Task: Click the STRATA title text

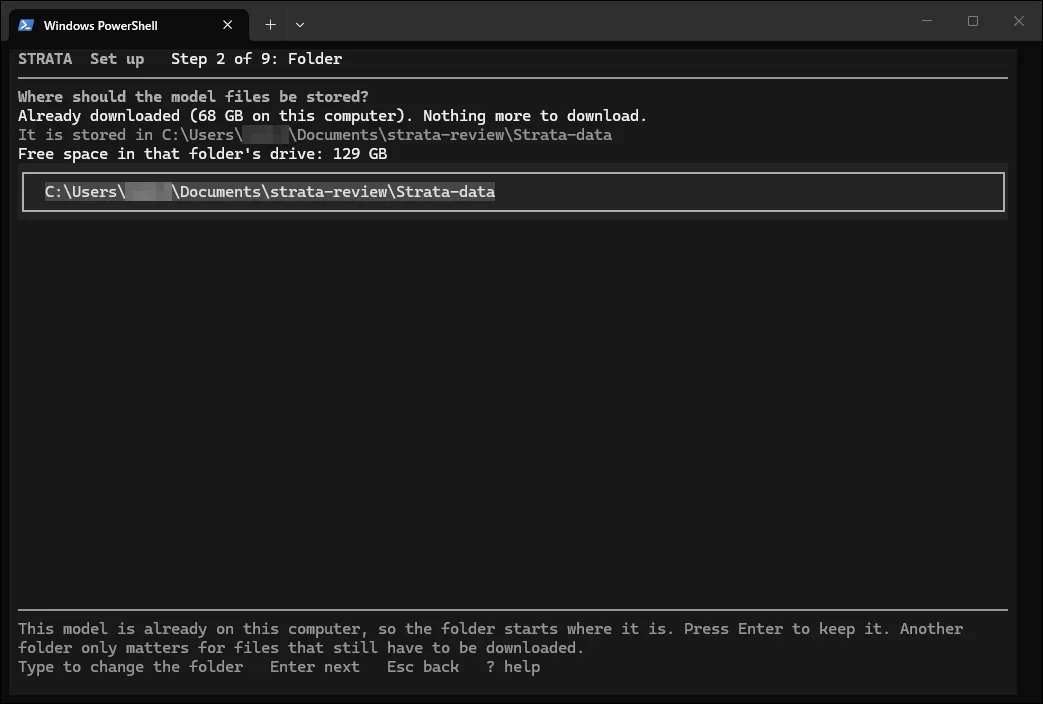Action: click(x=45, y=59)
